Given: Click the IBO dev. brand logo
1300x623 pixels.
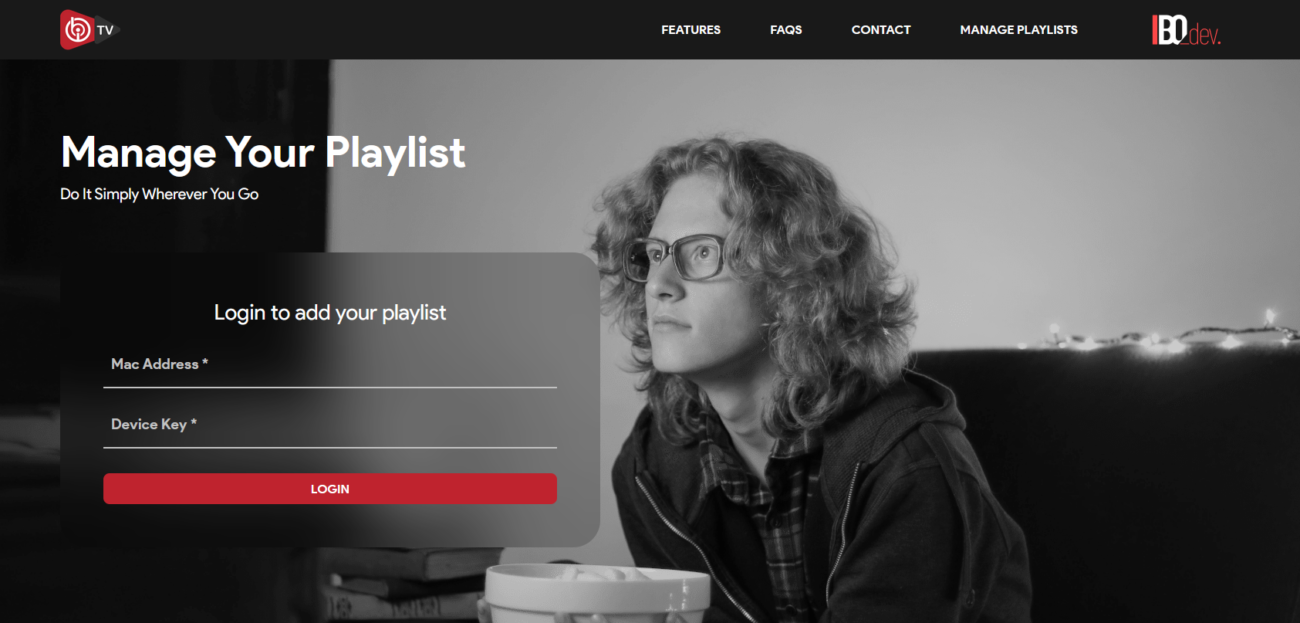Looking at the screenshot, I should (x=1187, y=30).
